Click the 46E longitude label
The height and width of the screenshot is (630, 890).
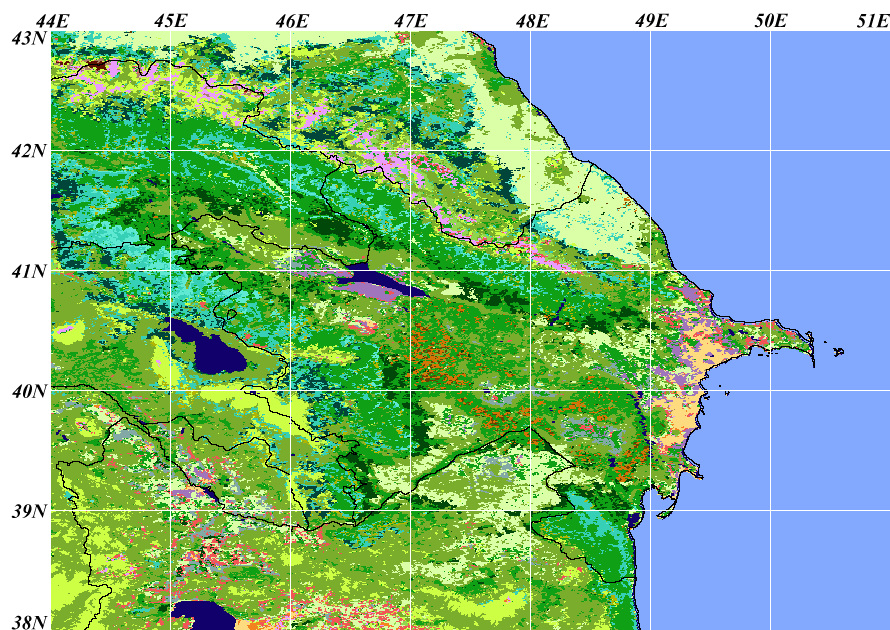point(292,21)
